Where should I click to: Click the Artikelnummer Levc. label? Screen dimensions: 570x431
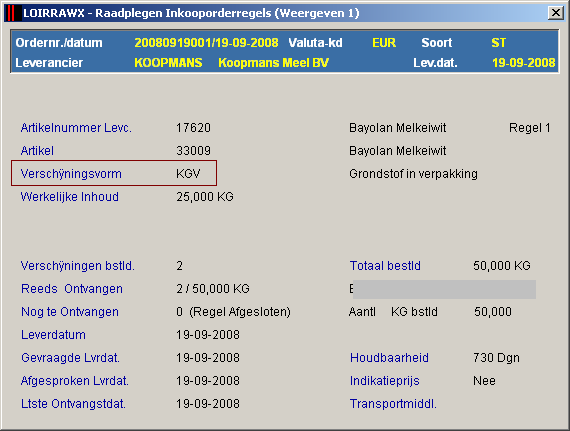click(76, 128)
